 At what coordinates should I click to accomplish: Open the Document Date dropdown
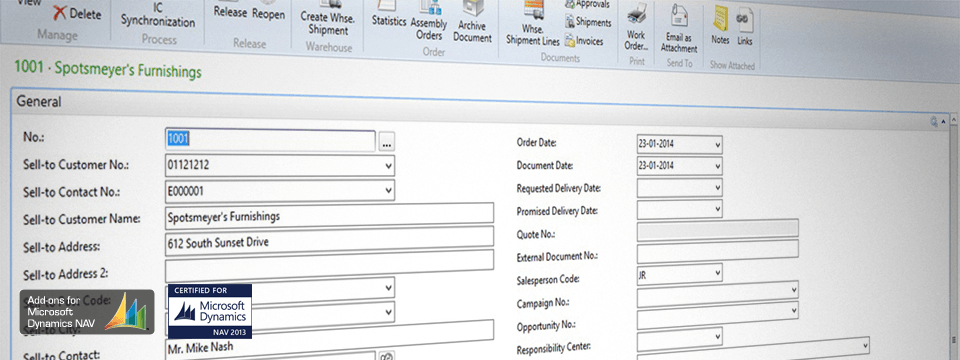(x=718, y=166)
